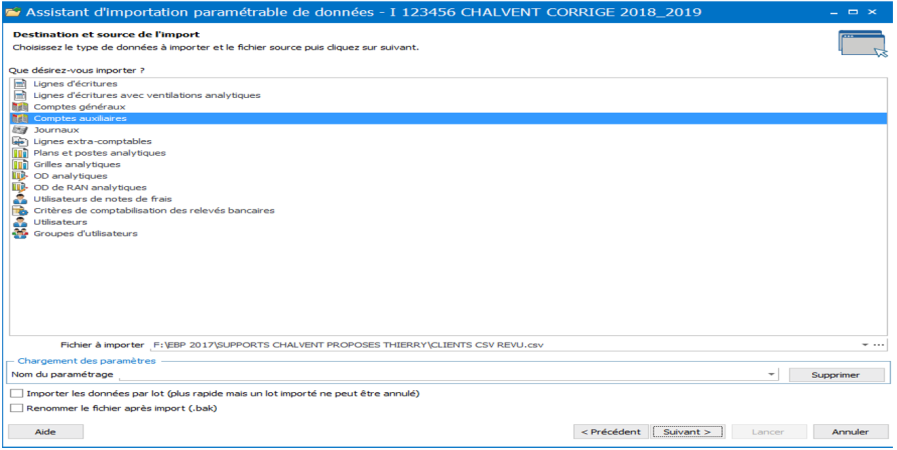Image resolution: width=897 pixels, height=450 pixels.
Task: Choose "Lignes extra-comptables" entry
Action: tap(93, 141)
